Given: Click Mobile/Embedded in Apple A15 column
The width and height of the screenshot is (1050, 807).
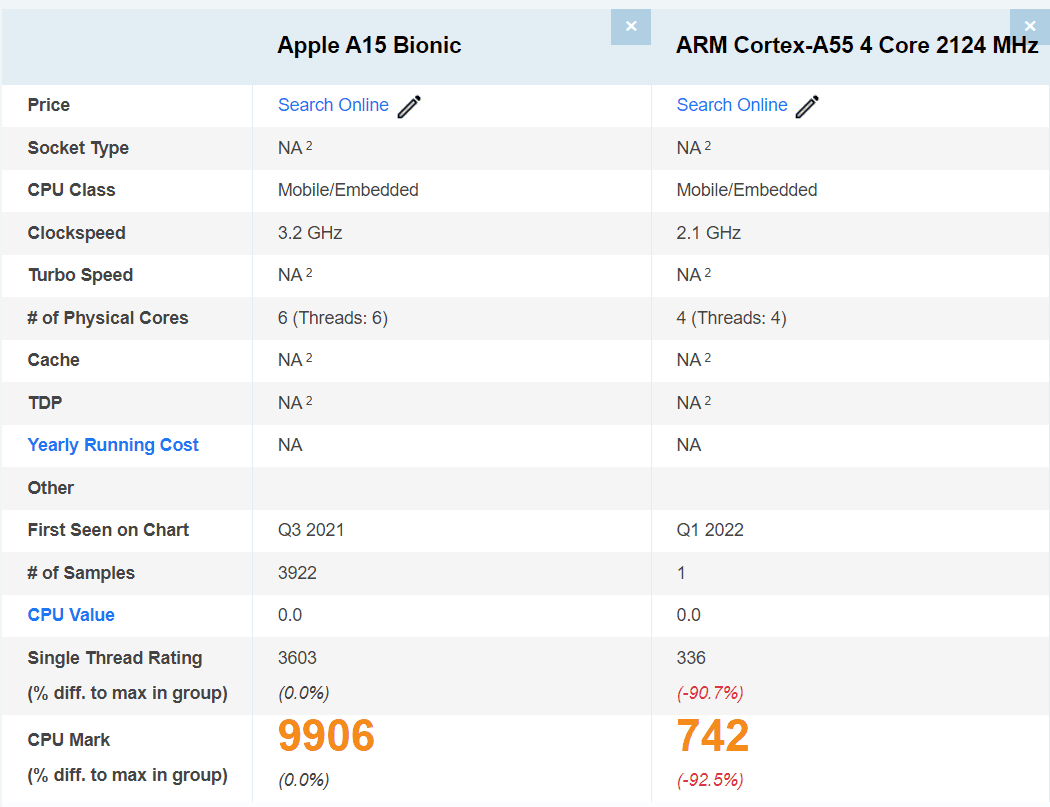Looking at the screenshot, I should (348, 190).
